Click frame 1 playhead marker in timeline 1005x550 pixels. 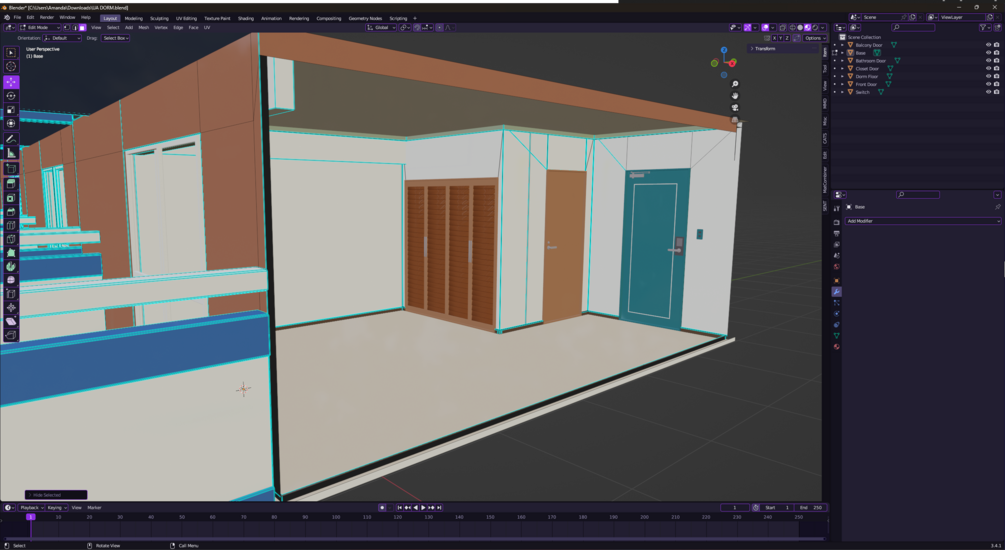pyautogui.click(x=30, y=517)
